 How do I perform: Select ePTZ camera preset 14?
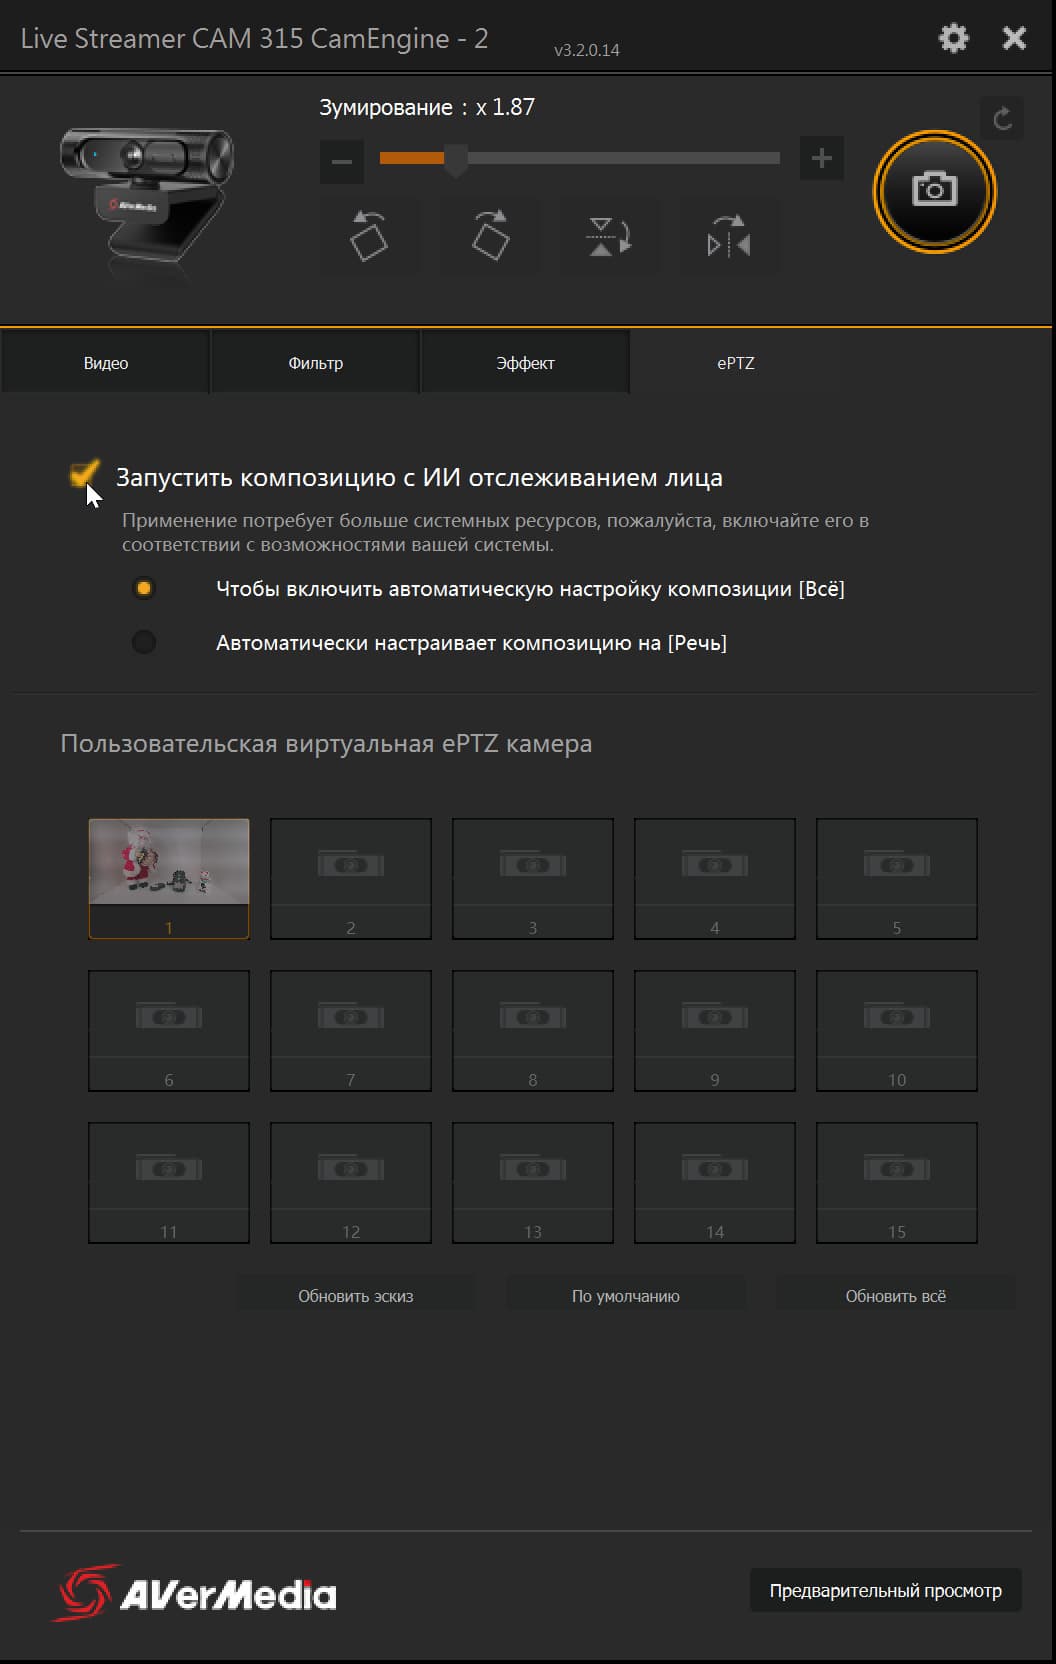coord(715,1182)
